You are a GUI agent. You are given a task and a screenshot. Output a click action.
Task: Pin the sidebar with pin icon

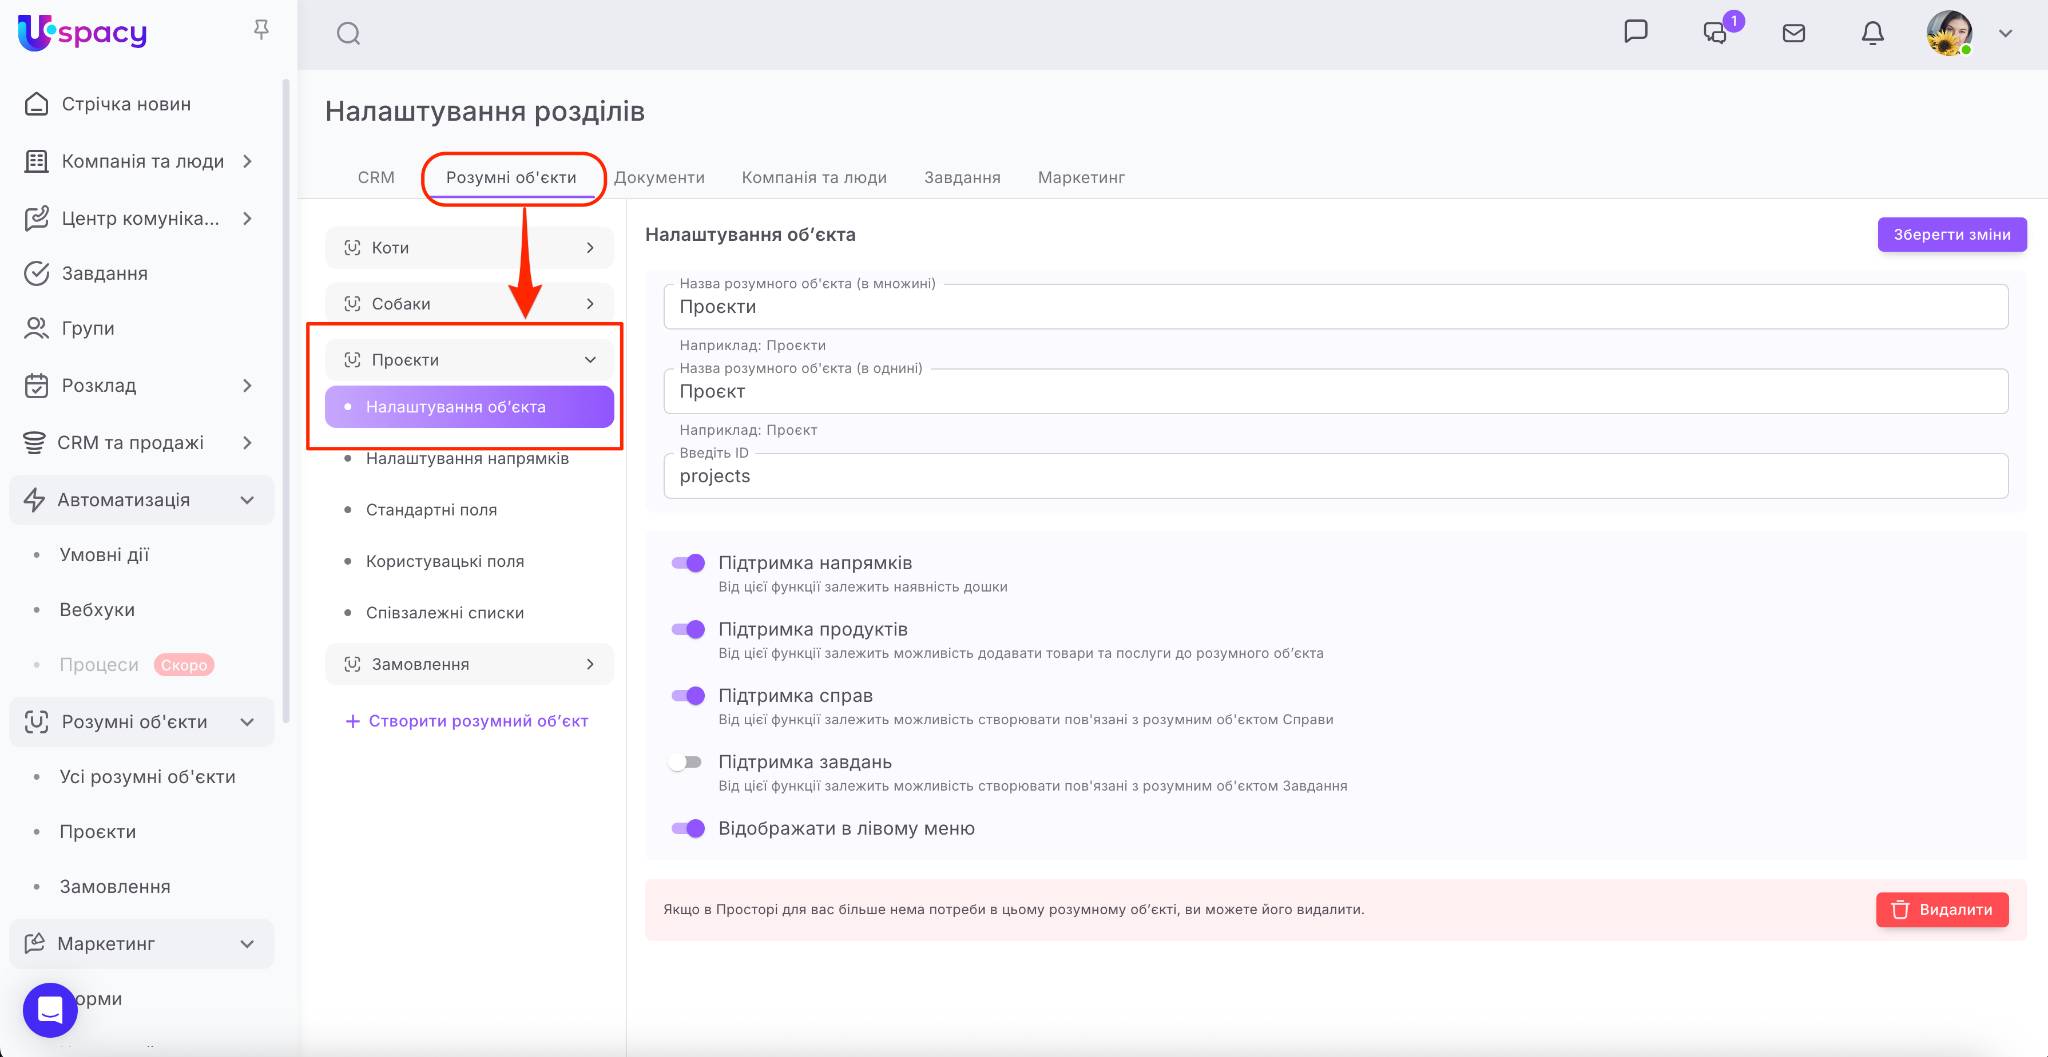coord(261,30)
